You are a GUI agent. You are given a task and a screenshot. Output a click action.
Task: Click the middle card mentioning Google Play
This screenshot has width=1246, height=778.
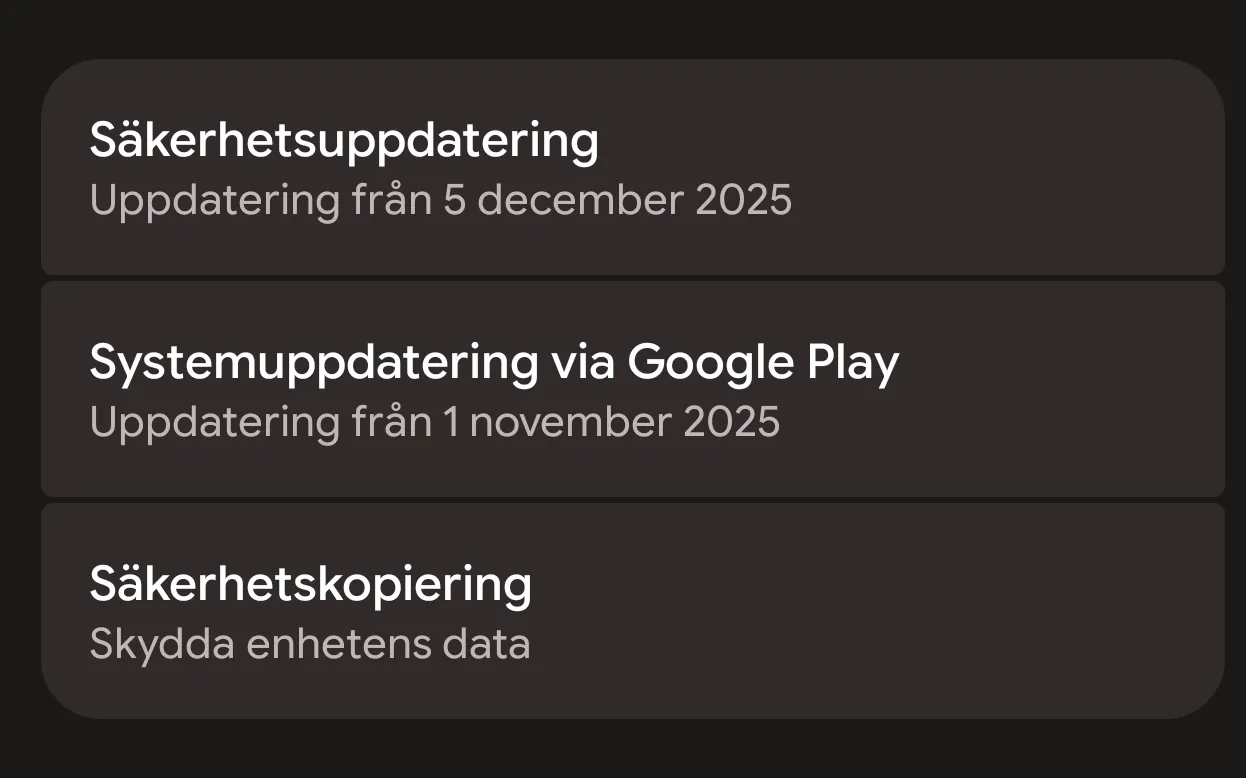pyautogui.click(x=632, y=389)
